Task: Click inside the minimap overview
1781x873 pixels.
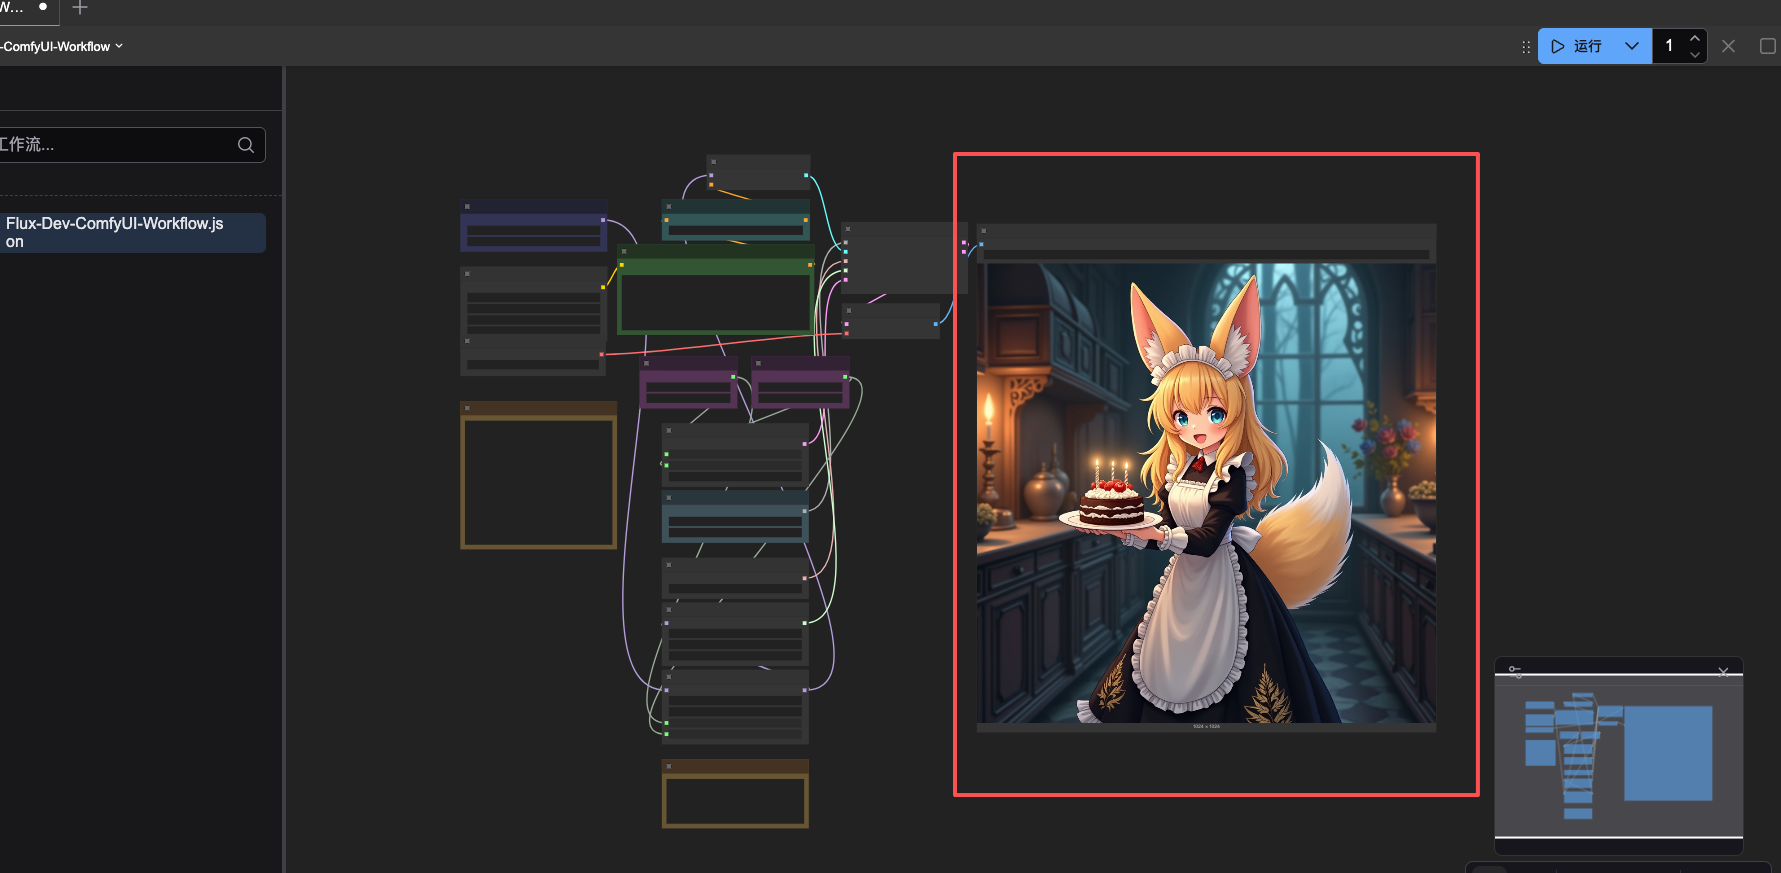Action: click(1618, 756)
